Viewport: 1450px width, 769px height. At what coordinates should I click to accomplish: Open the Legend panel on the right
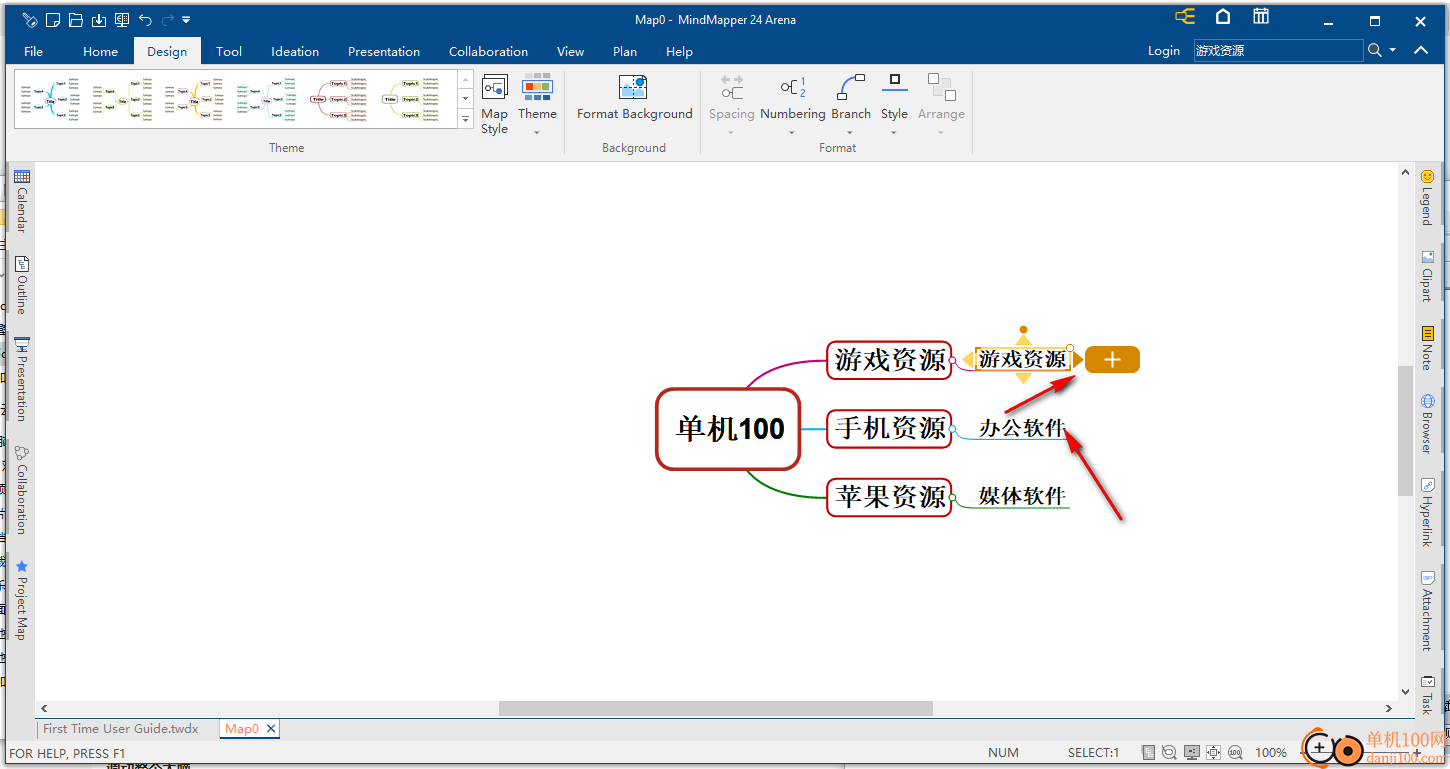coord(1427,197)
